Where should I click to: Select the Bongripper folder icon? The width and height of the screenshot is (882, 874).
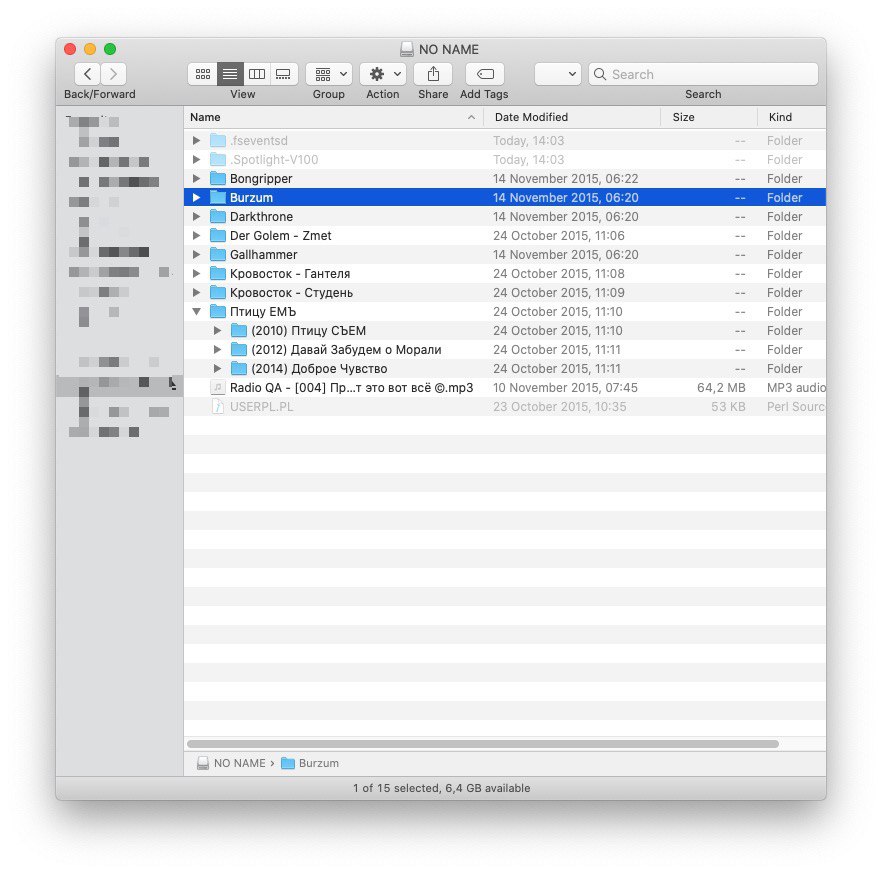[x=218, y=178]
